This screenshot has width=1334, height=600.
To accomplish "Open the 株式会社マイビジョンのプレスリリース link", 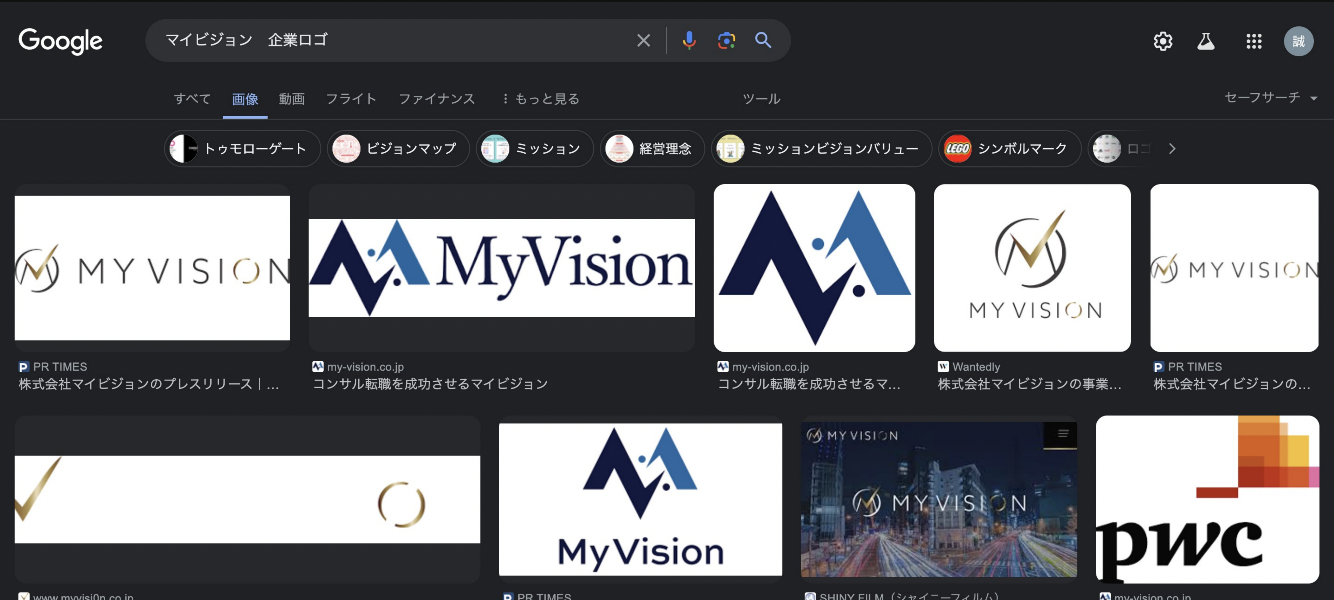I will [x=149, y=384].
